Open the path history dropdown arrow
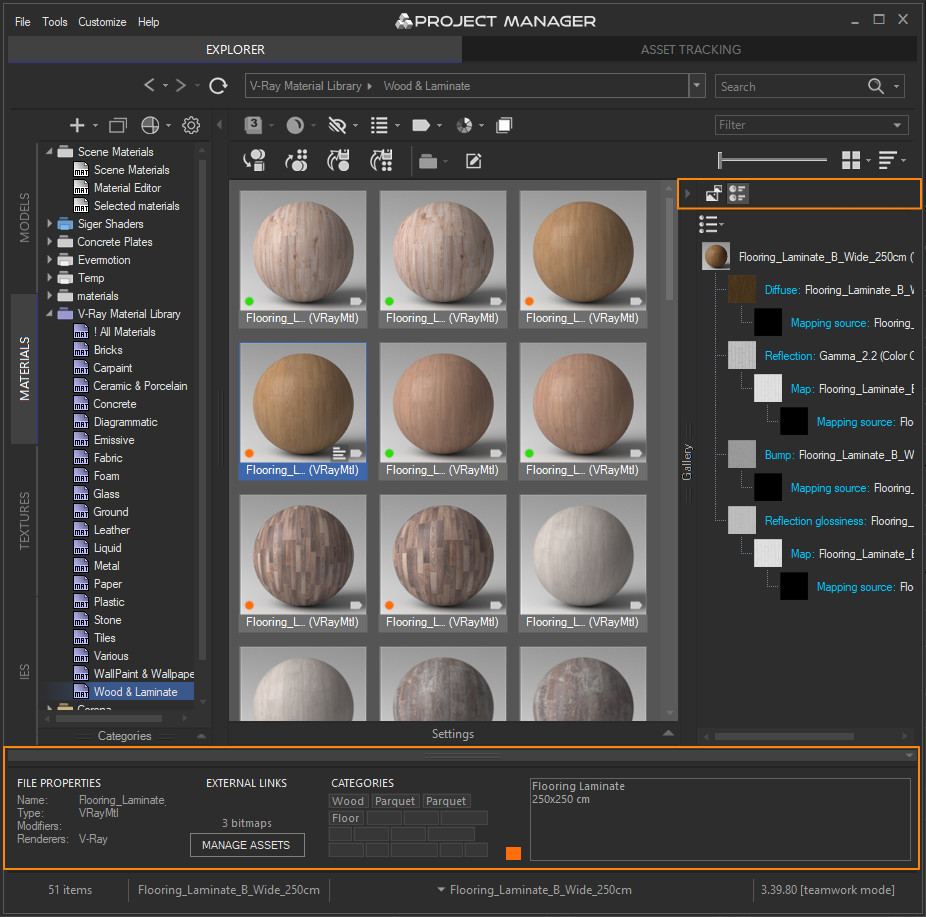 click(x=697, y=86)
